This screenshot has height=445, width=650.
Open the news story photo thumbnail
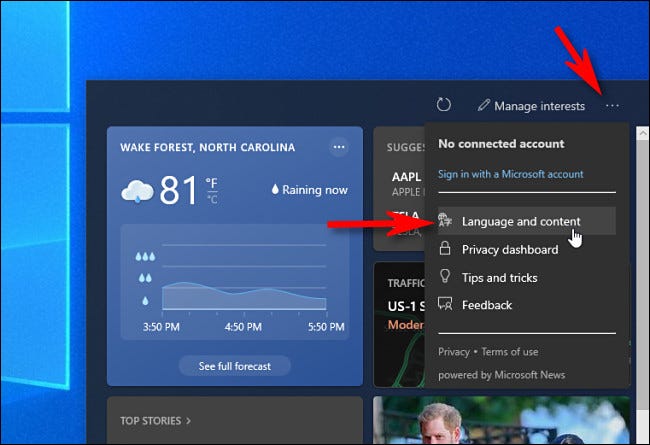[500, 420]
